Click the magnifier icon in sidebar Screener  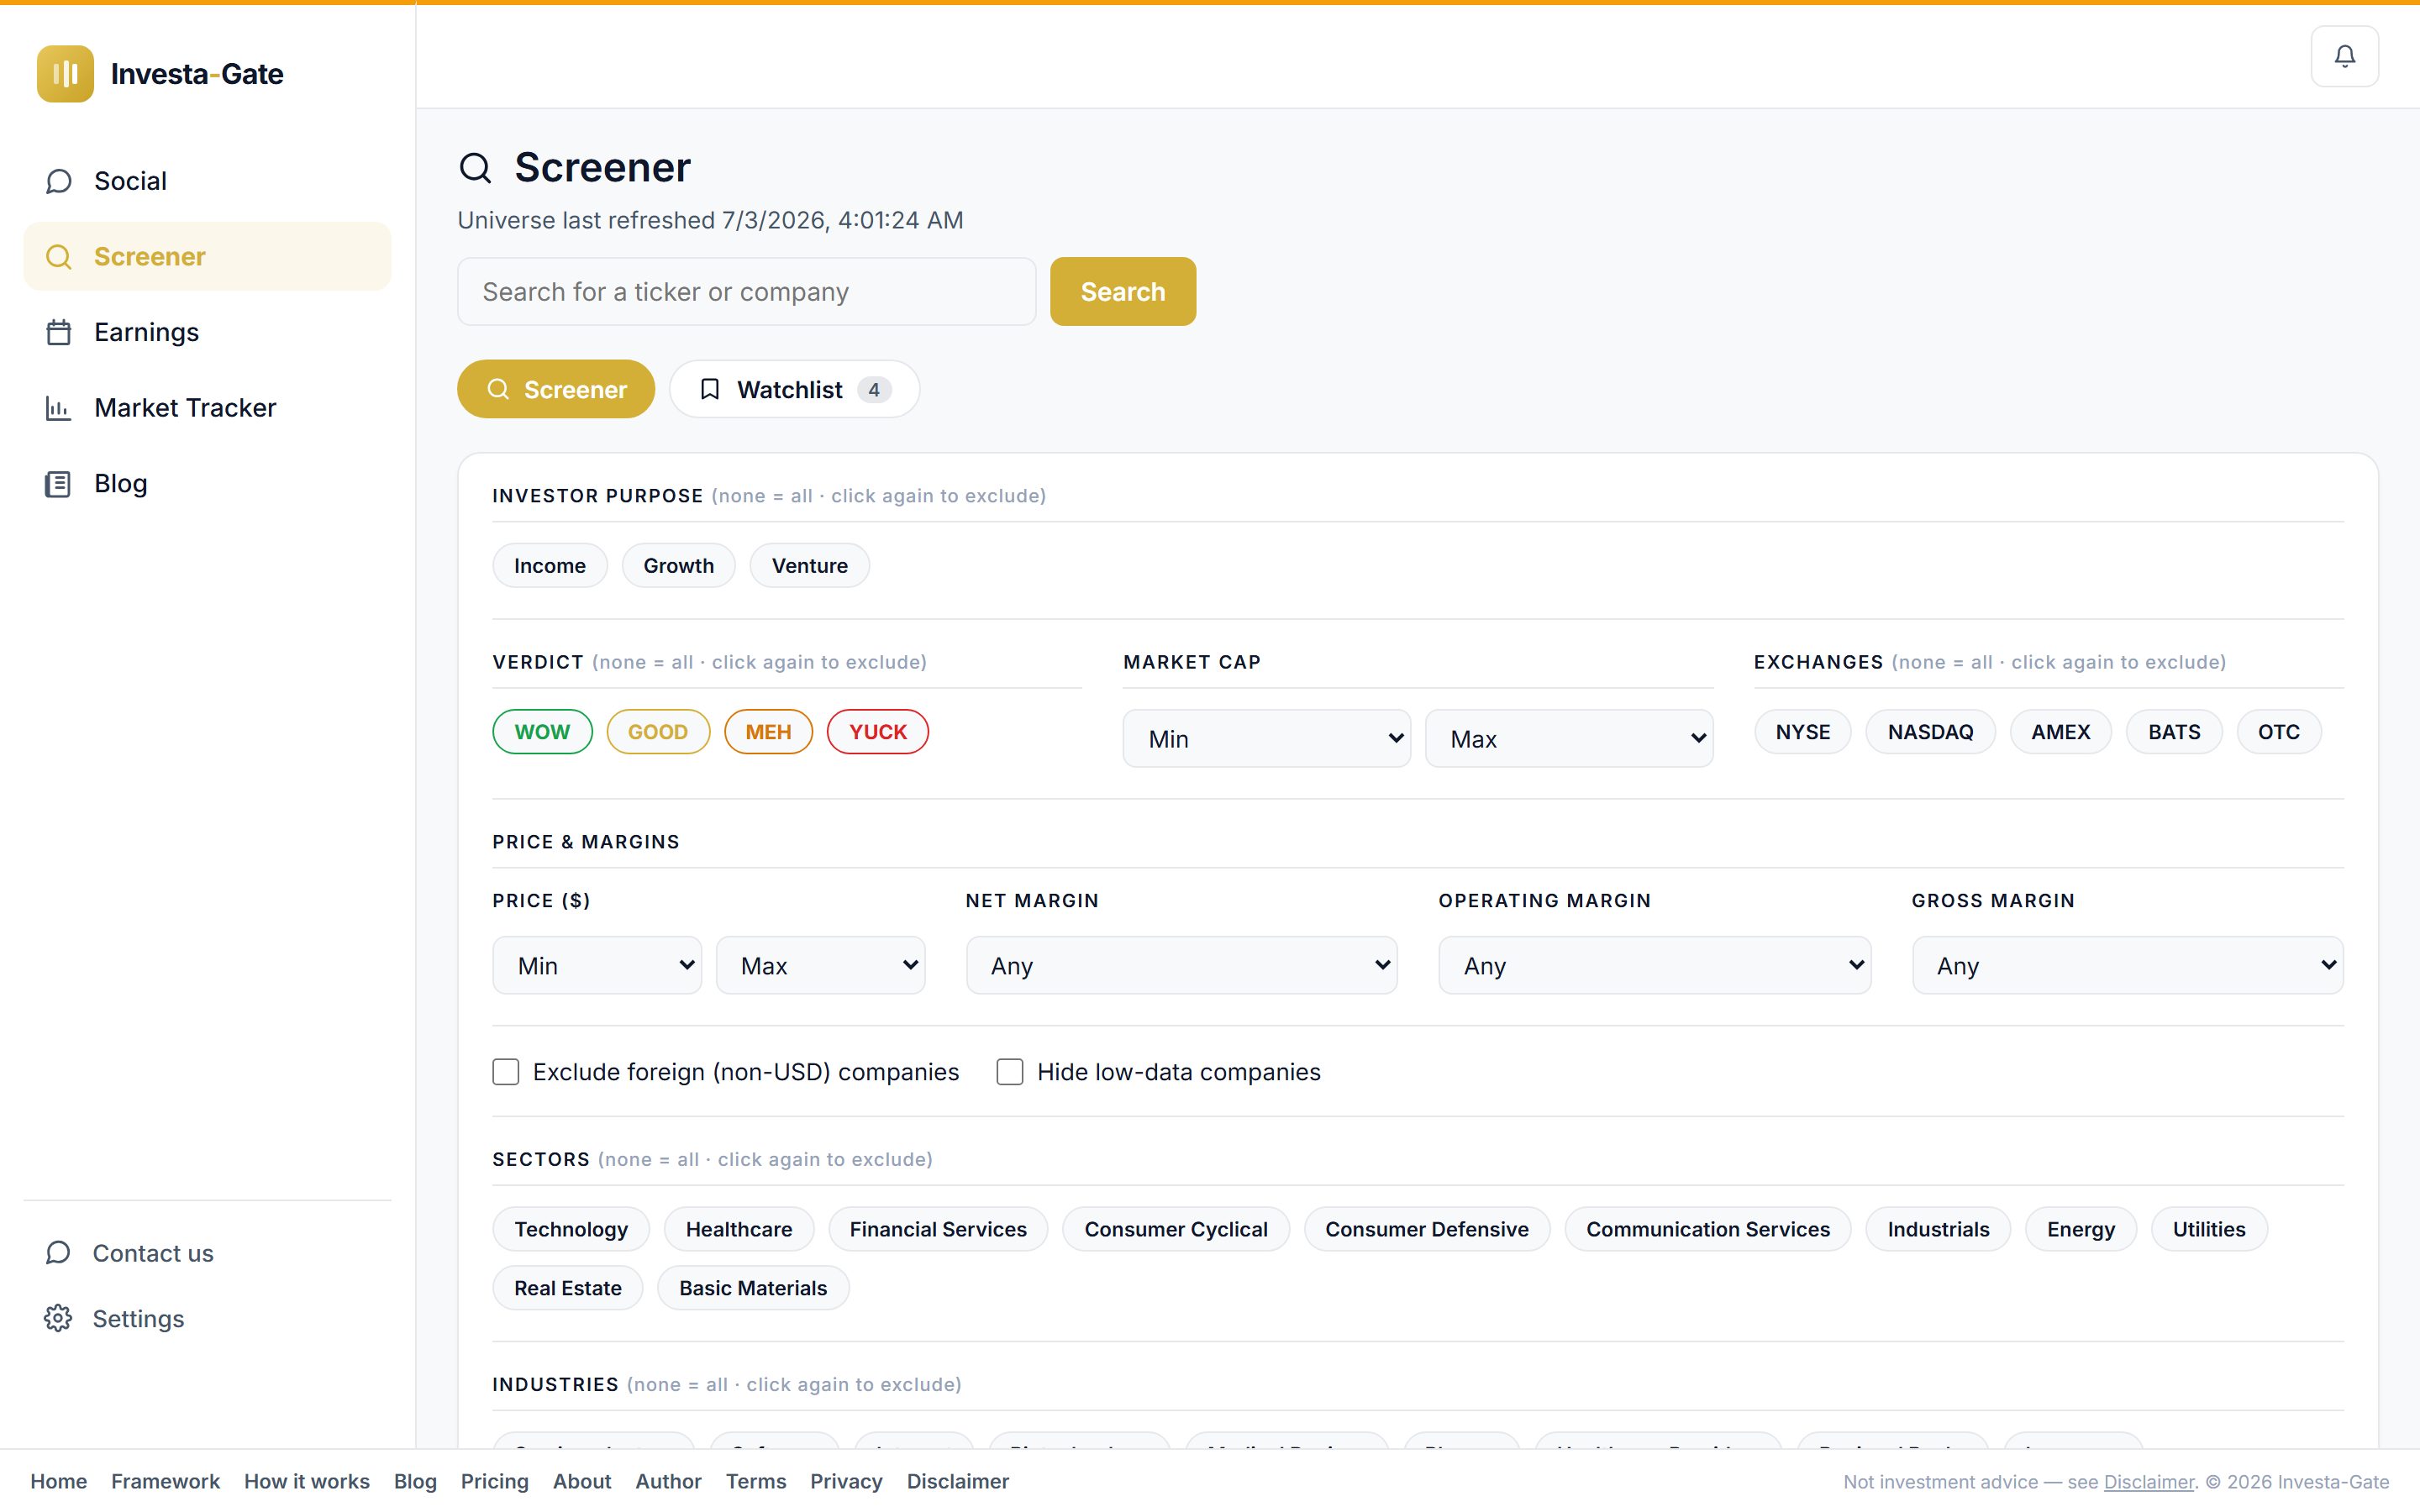[58, 257]
